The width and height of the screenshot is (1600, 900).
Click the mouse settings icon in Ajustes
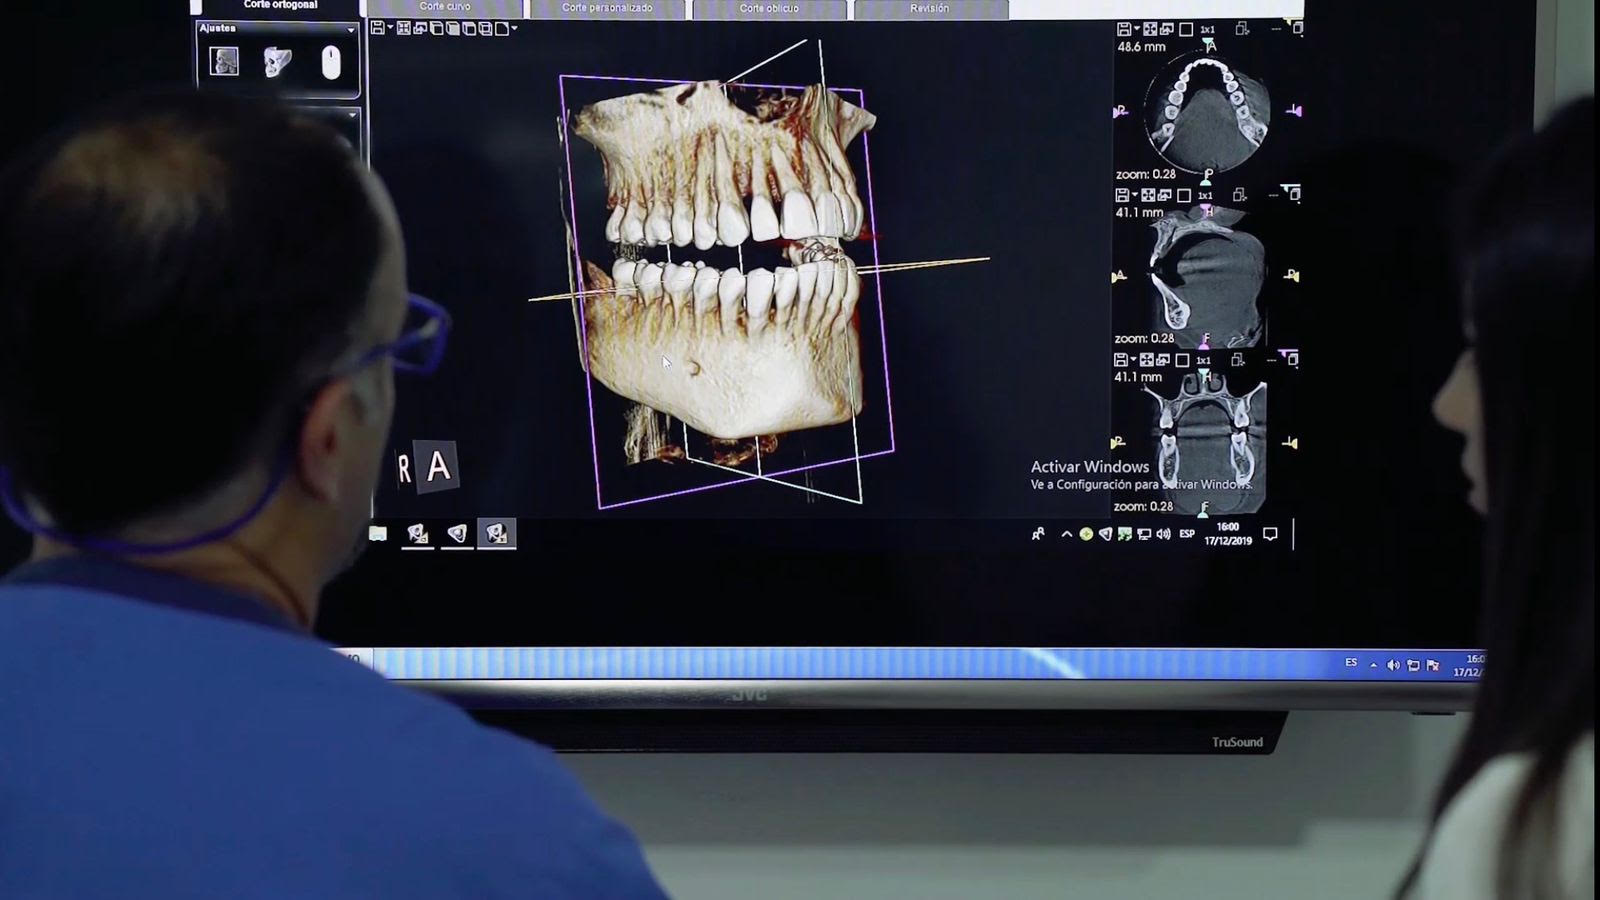point(331,63)
